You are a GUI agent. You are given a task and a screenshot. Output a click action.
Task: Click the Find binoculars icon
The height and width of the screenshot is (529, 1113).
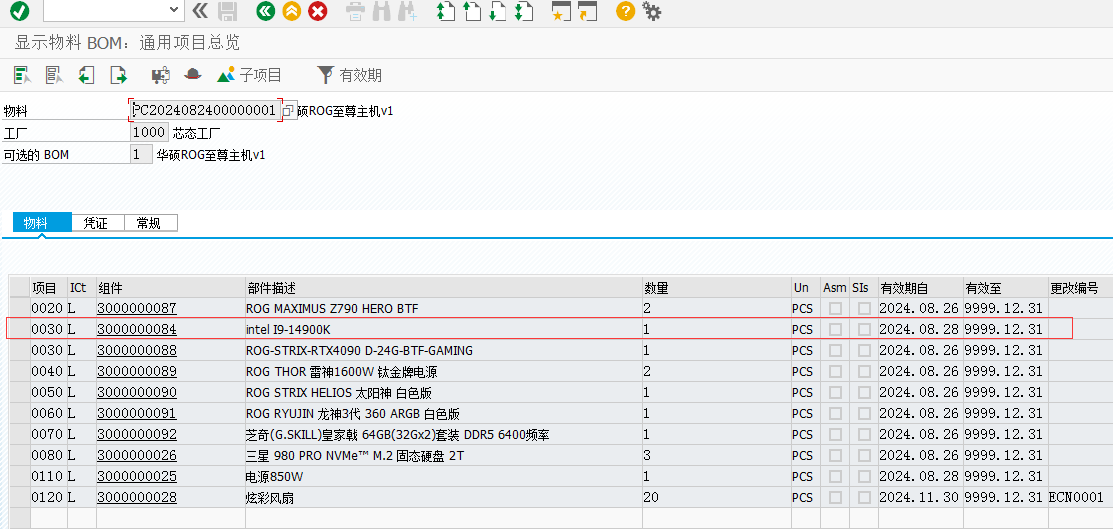pos(382,11)
